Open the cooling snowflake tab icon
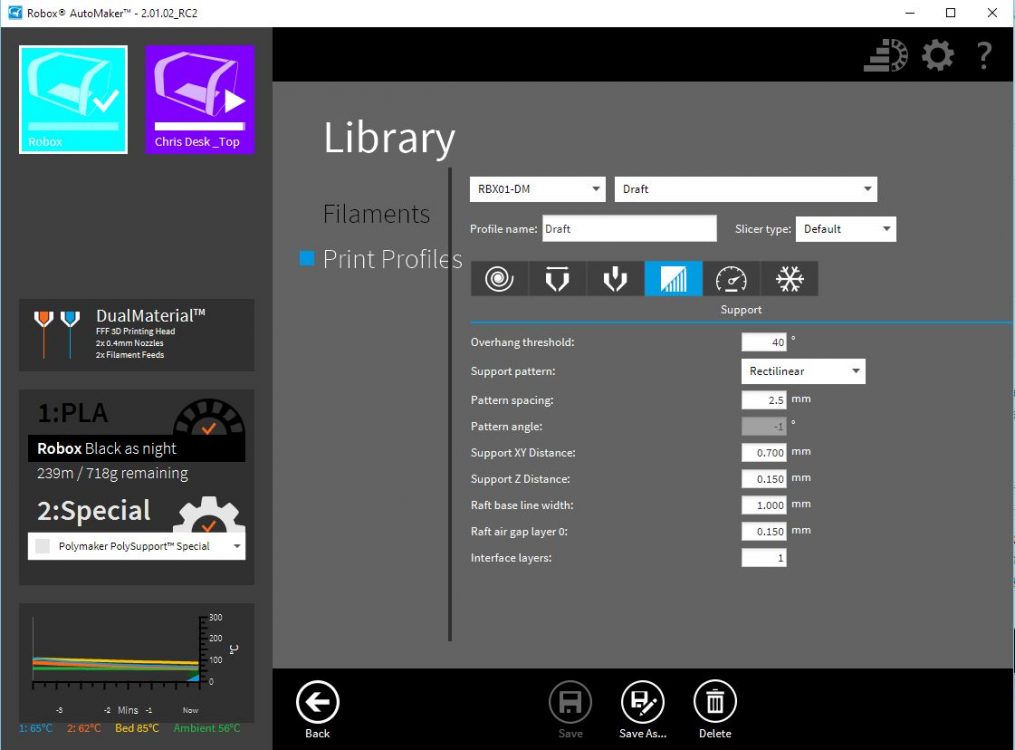This screenshot has height=750, width=1015. click(790, 279)
